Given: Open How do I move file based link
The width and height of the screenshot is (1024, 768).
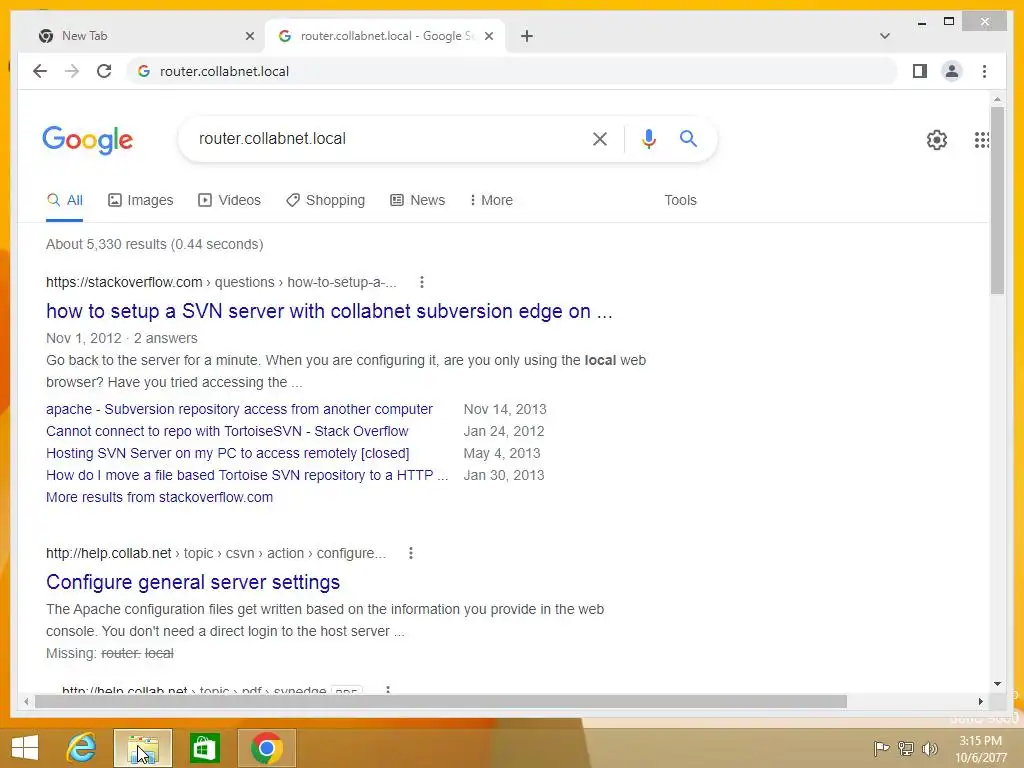Looking at the screenshot, I should pyautogui.click(x=247, y=475).
